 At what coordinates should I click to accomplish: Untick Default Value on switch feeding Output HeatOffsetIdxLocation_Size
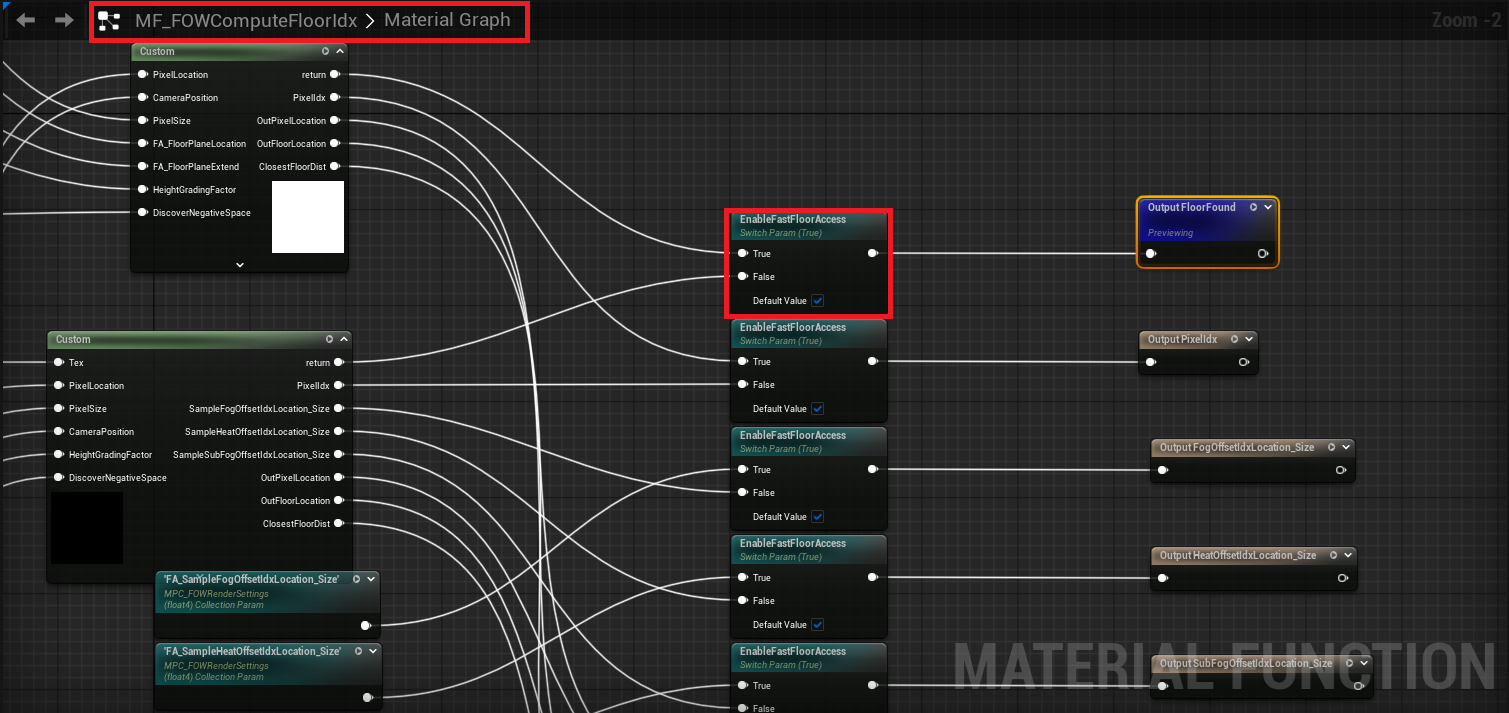[818, 625]
